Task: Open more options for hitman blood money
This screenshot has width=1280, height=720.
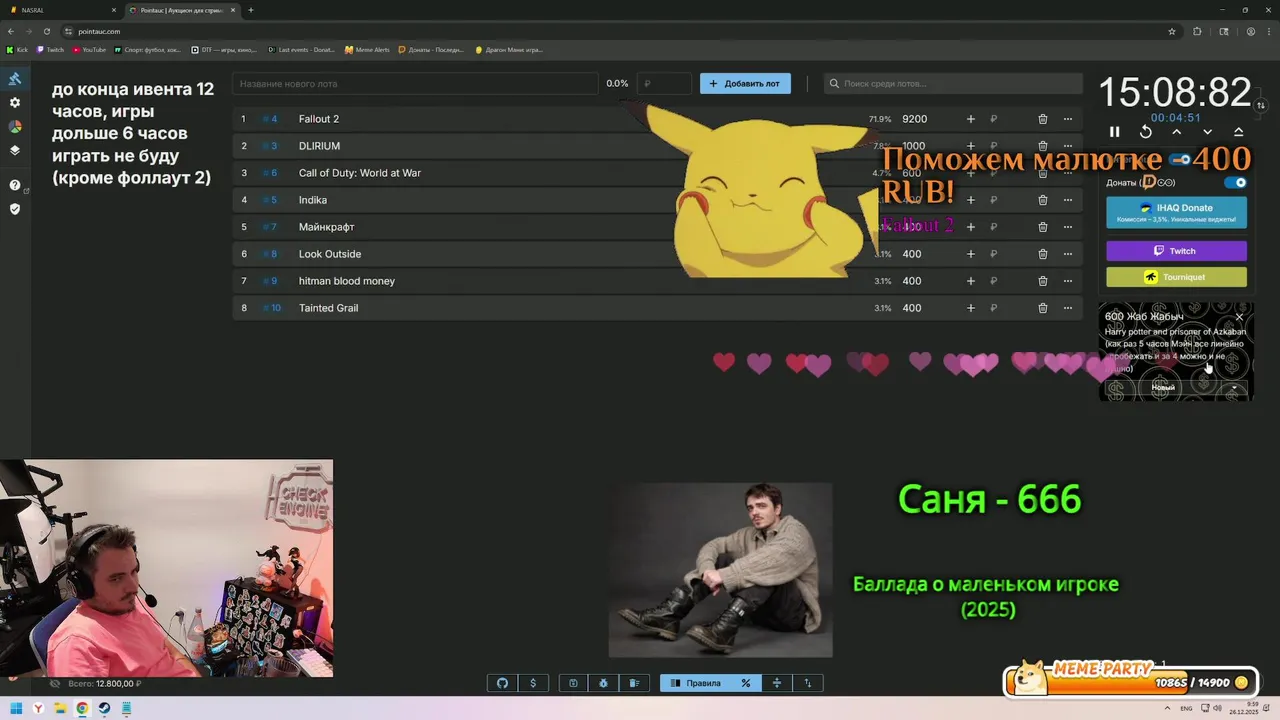Action: (x=1068, y=281)
